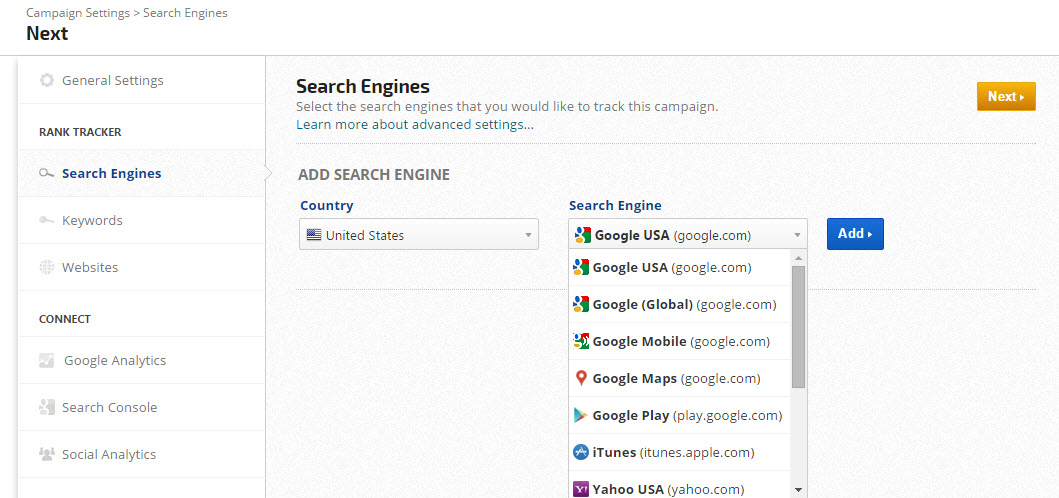This screenshot has width=1059, height=498.
Task: Choose Google (Global) option in list
Action: click(684, 305)
